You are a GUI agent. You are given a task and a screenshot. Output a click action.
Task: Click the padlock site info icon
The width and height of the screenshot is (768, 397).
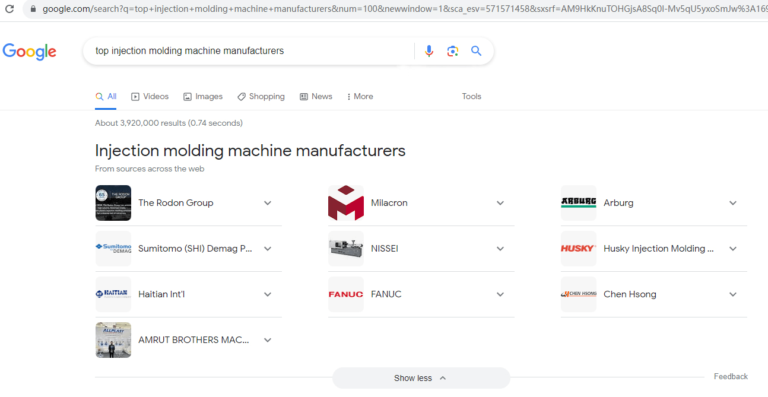(33, 9)
